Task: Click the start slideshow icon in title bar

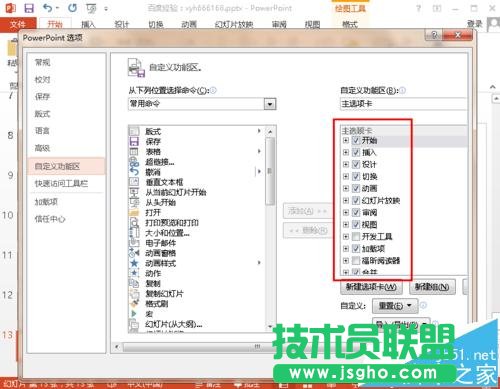Action: click(91, 8)
